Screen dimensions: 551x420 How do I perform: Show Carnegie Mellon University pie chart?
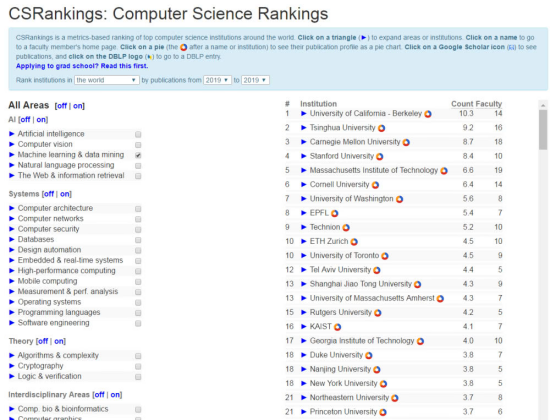click(406, 142)
